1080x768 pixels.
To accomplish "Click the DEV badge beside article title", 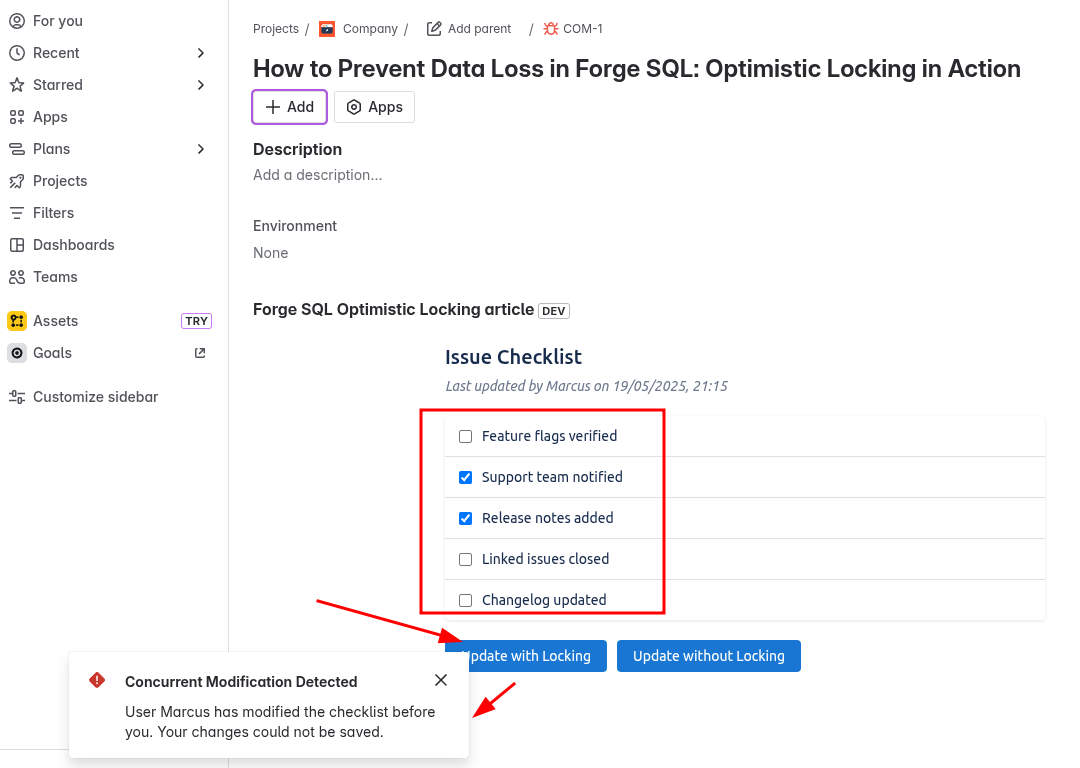I will point(554,311).
